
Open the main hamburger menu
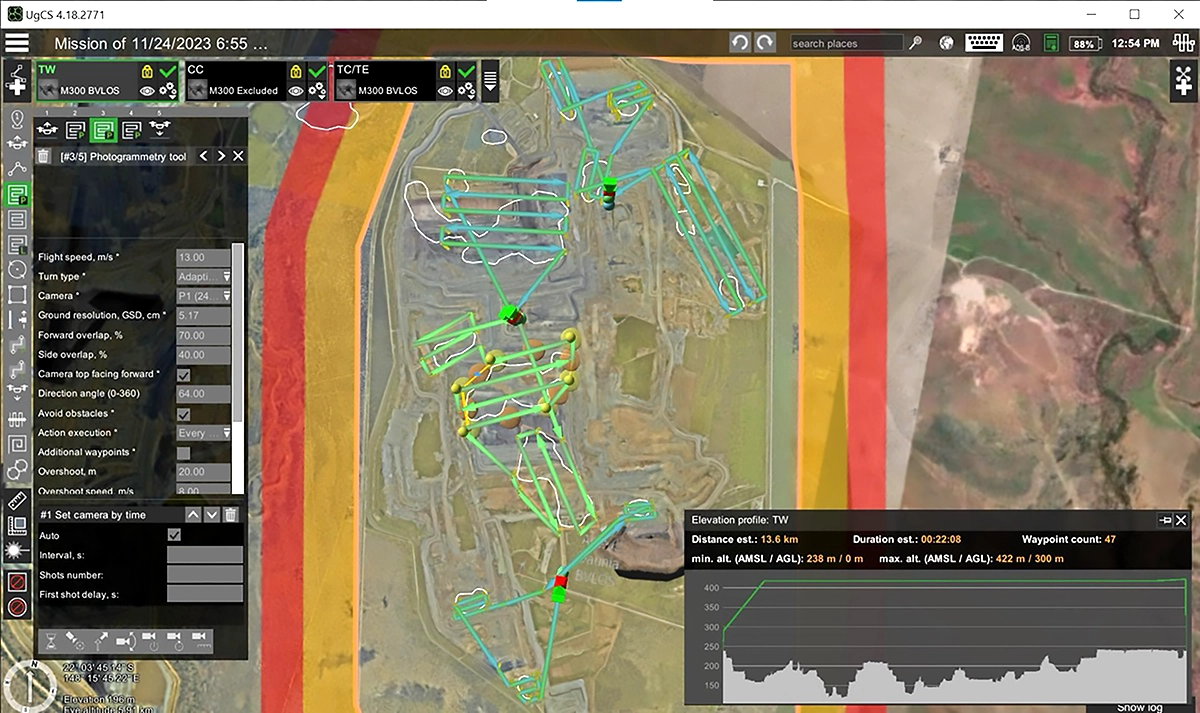(16, 43)
